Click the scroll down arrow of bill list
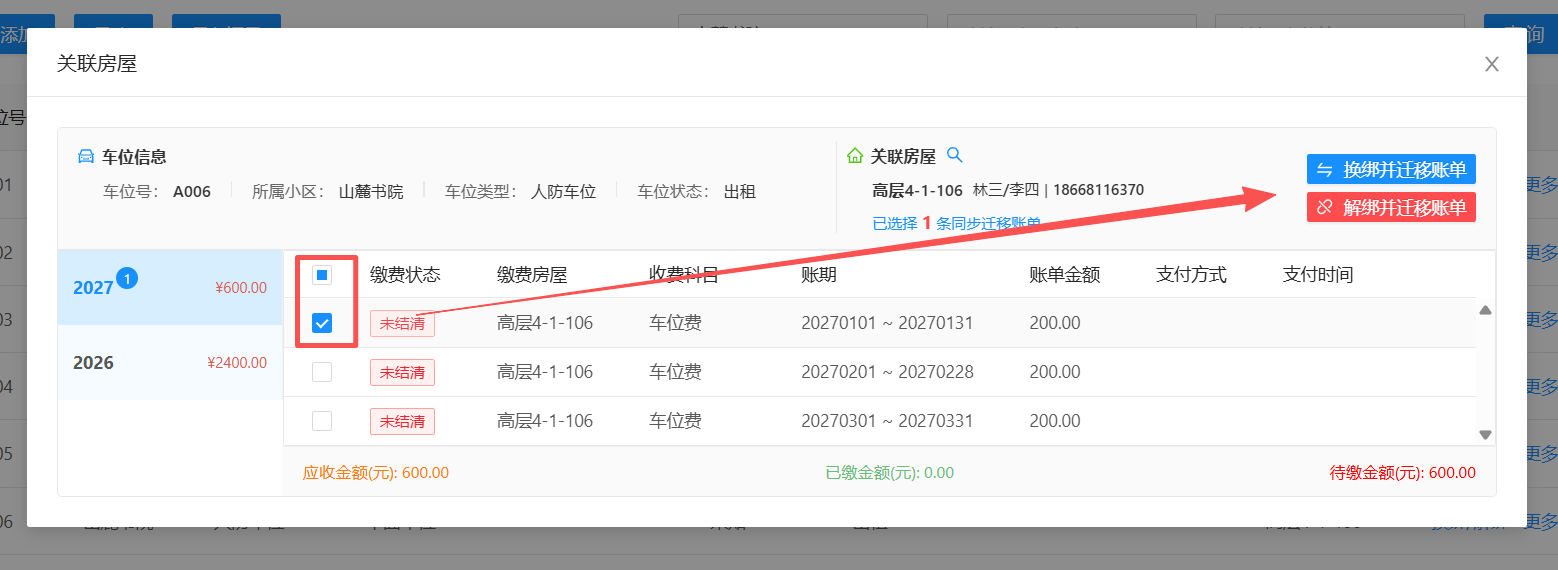Image resolution: width=1558 pixels, height=570 pixels. pyautogui.click(x=1485, y=434)
